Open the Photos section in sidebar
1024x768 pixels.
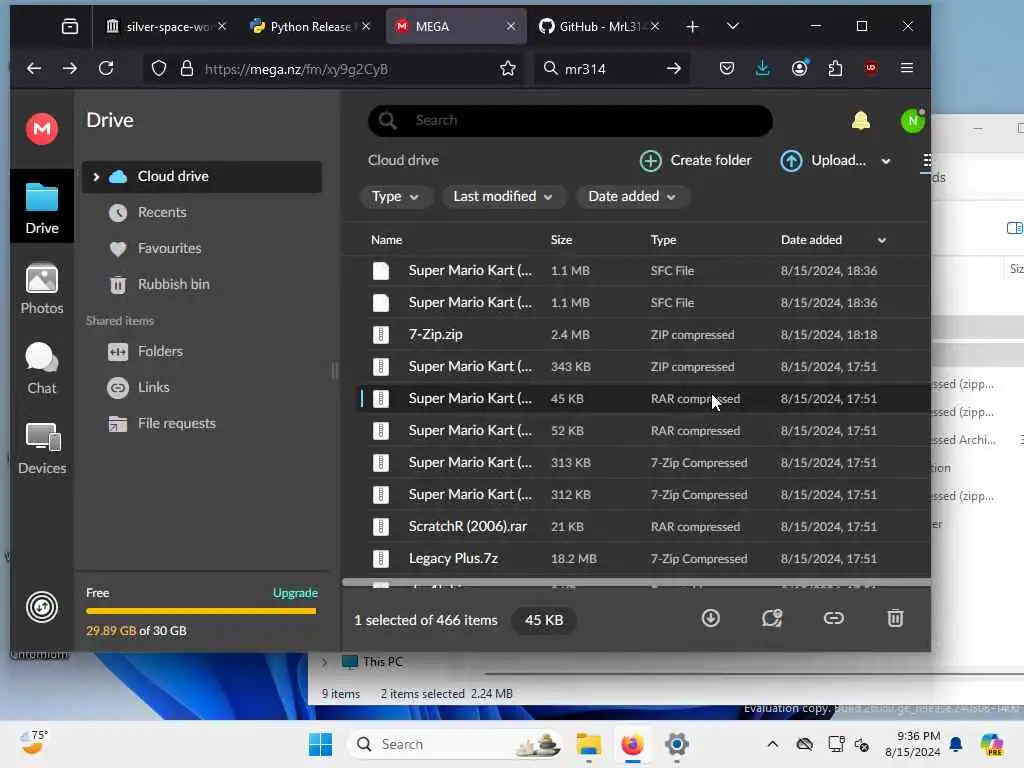coord(42,289)
